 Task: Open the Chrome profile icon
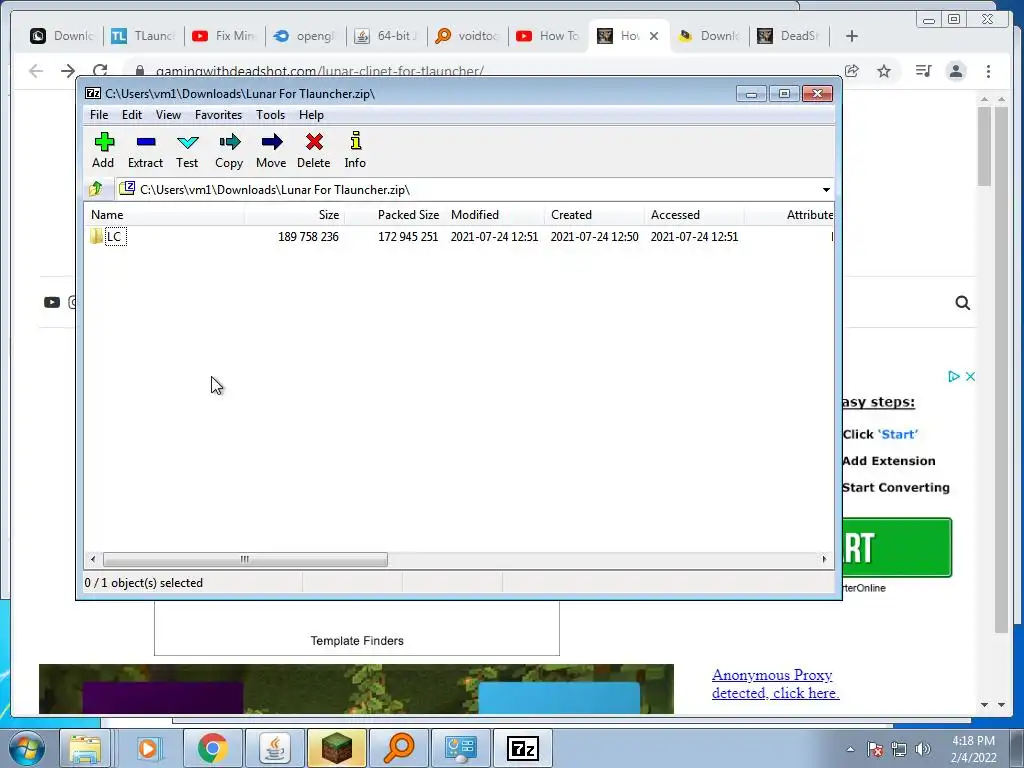[956, 71]
